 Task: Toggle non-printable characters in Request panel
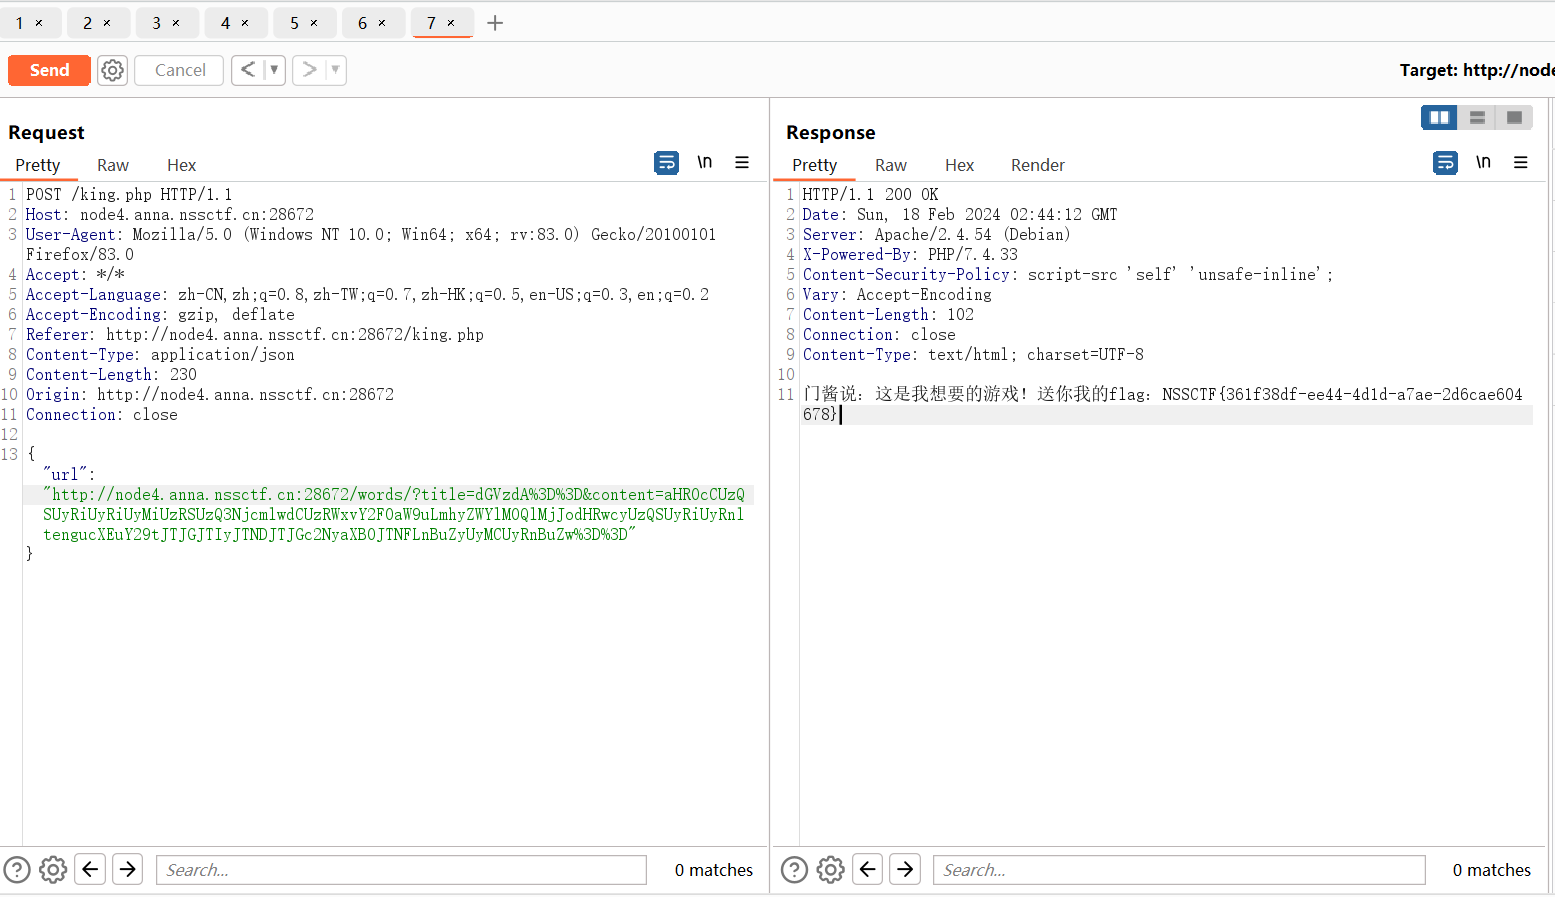coord(705,162)
